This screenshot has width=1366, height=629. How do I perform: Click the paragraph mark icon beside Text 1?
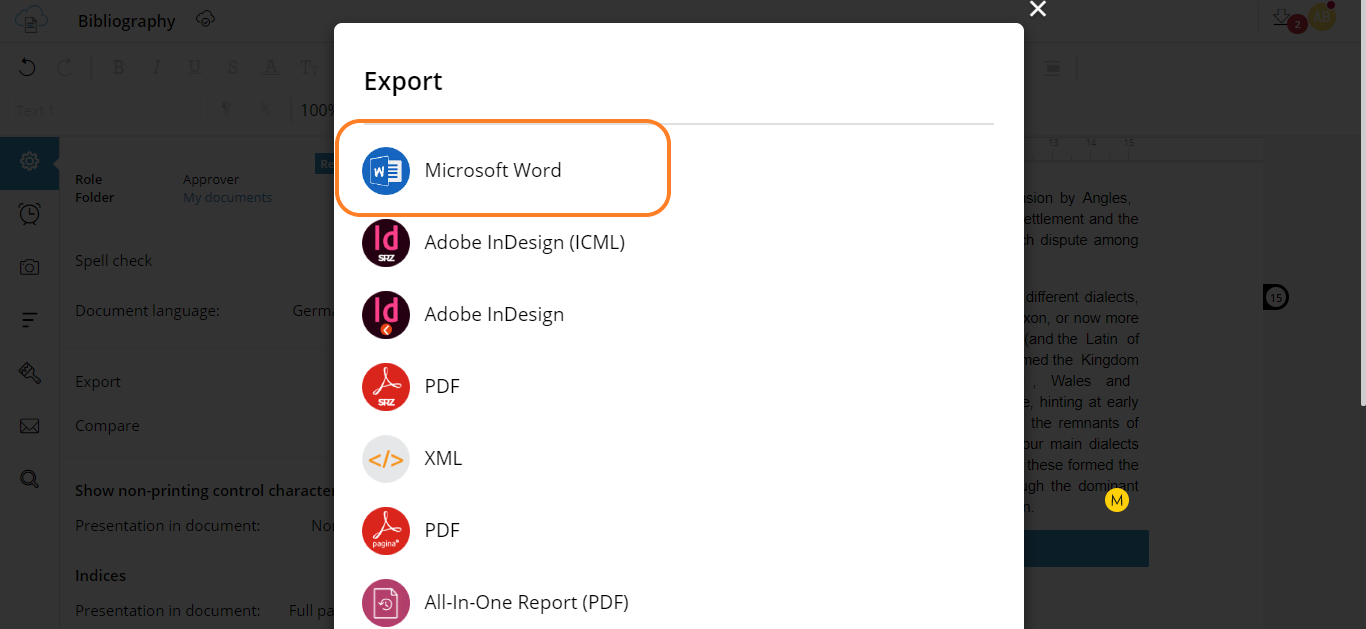coord(226,110)
